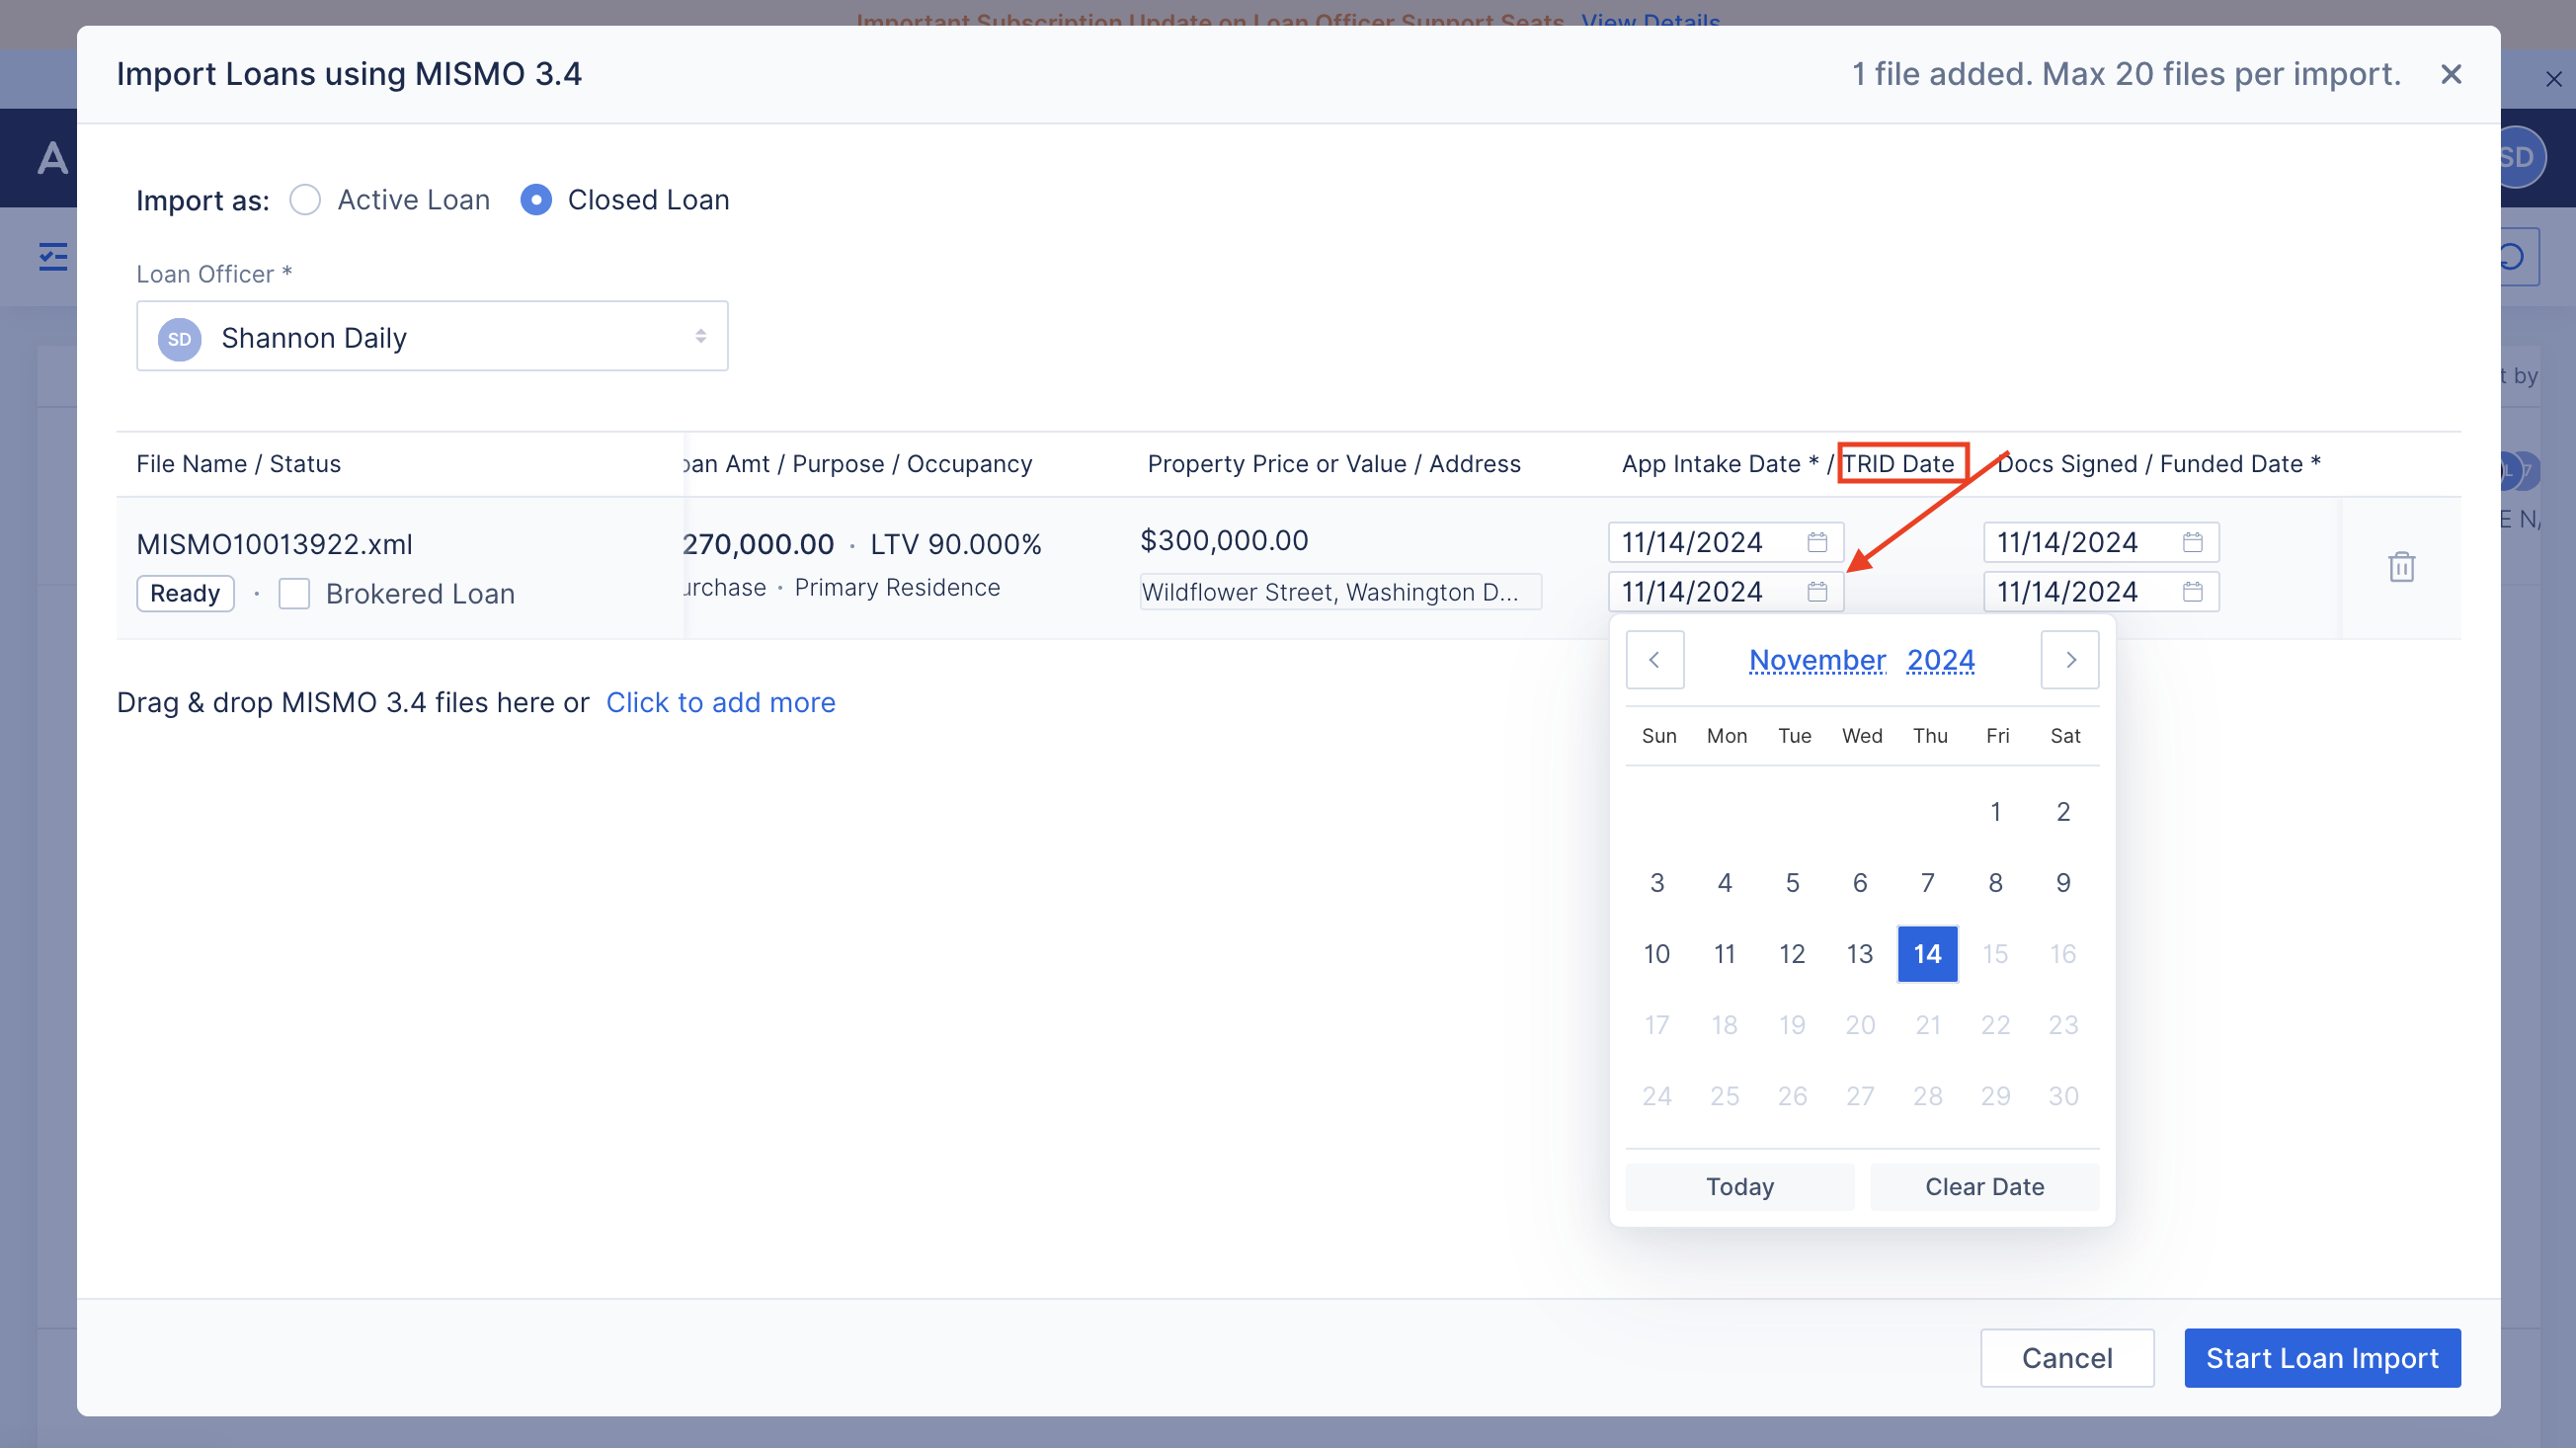
Task: Close the Import Loans dialog
Action: 2450,75
